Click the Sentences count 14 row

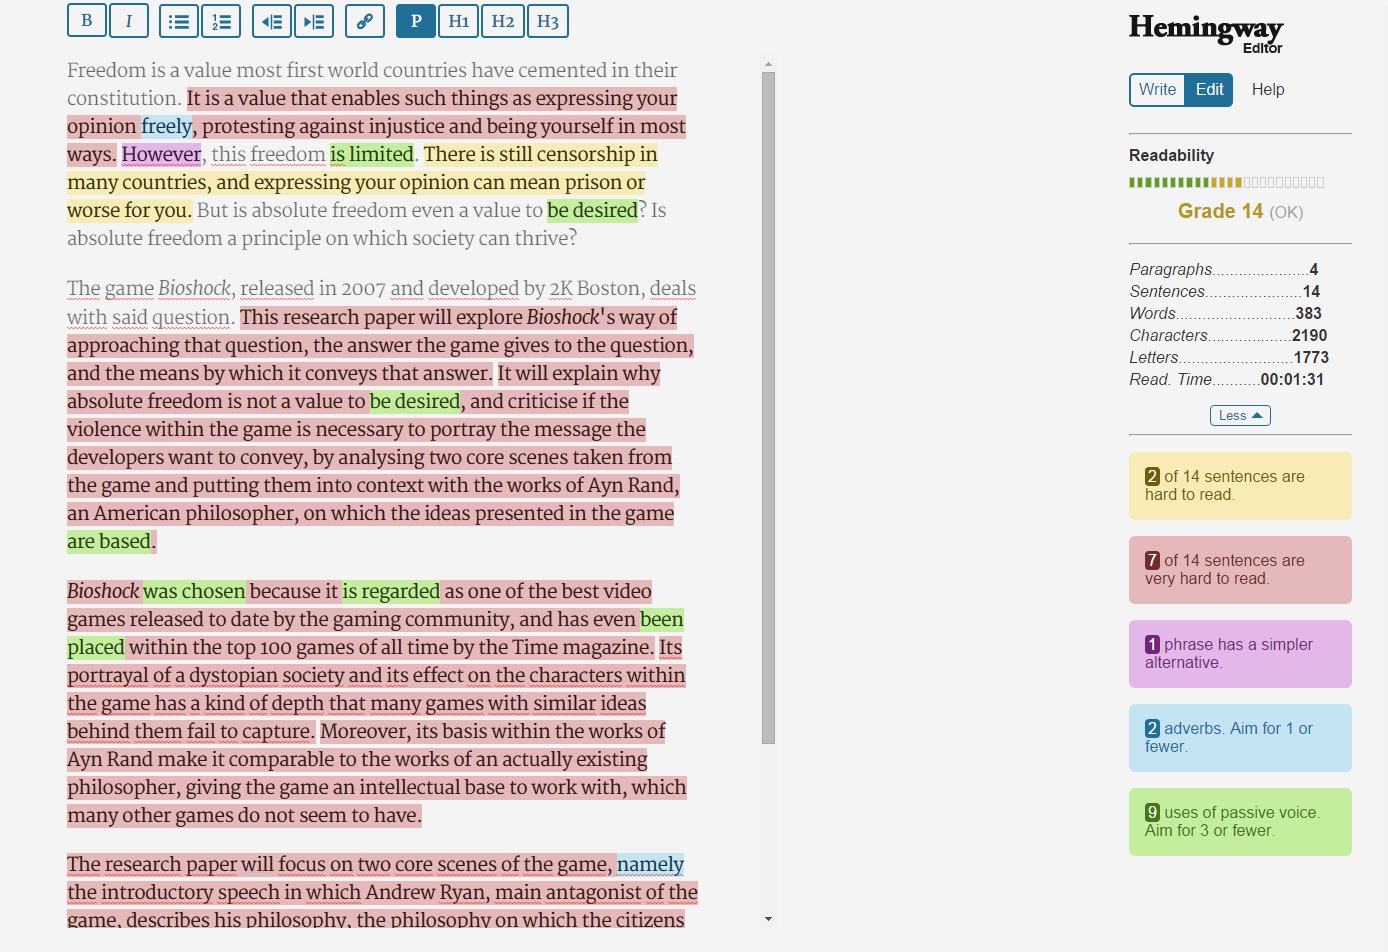(x=1225, y=291)
